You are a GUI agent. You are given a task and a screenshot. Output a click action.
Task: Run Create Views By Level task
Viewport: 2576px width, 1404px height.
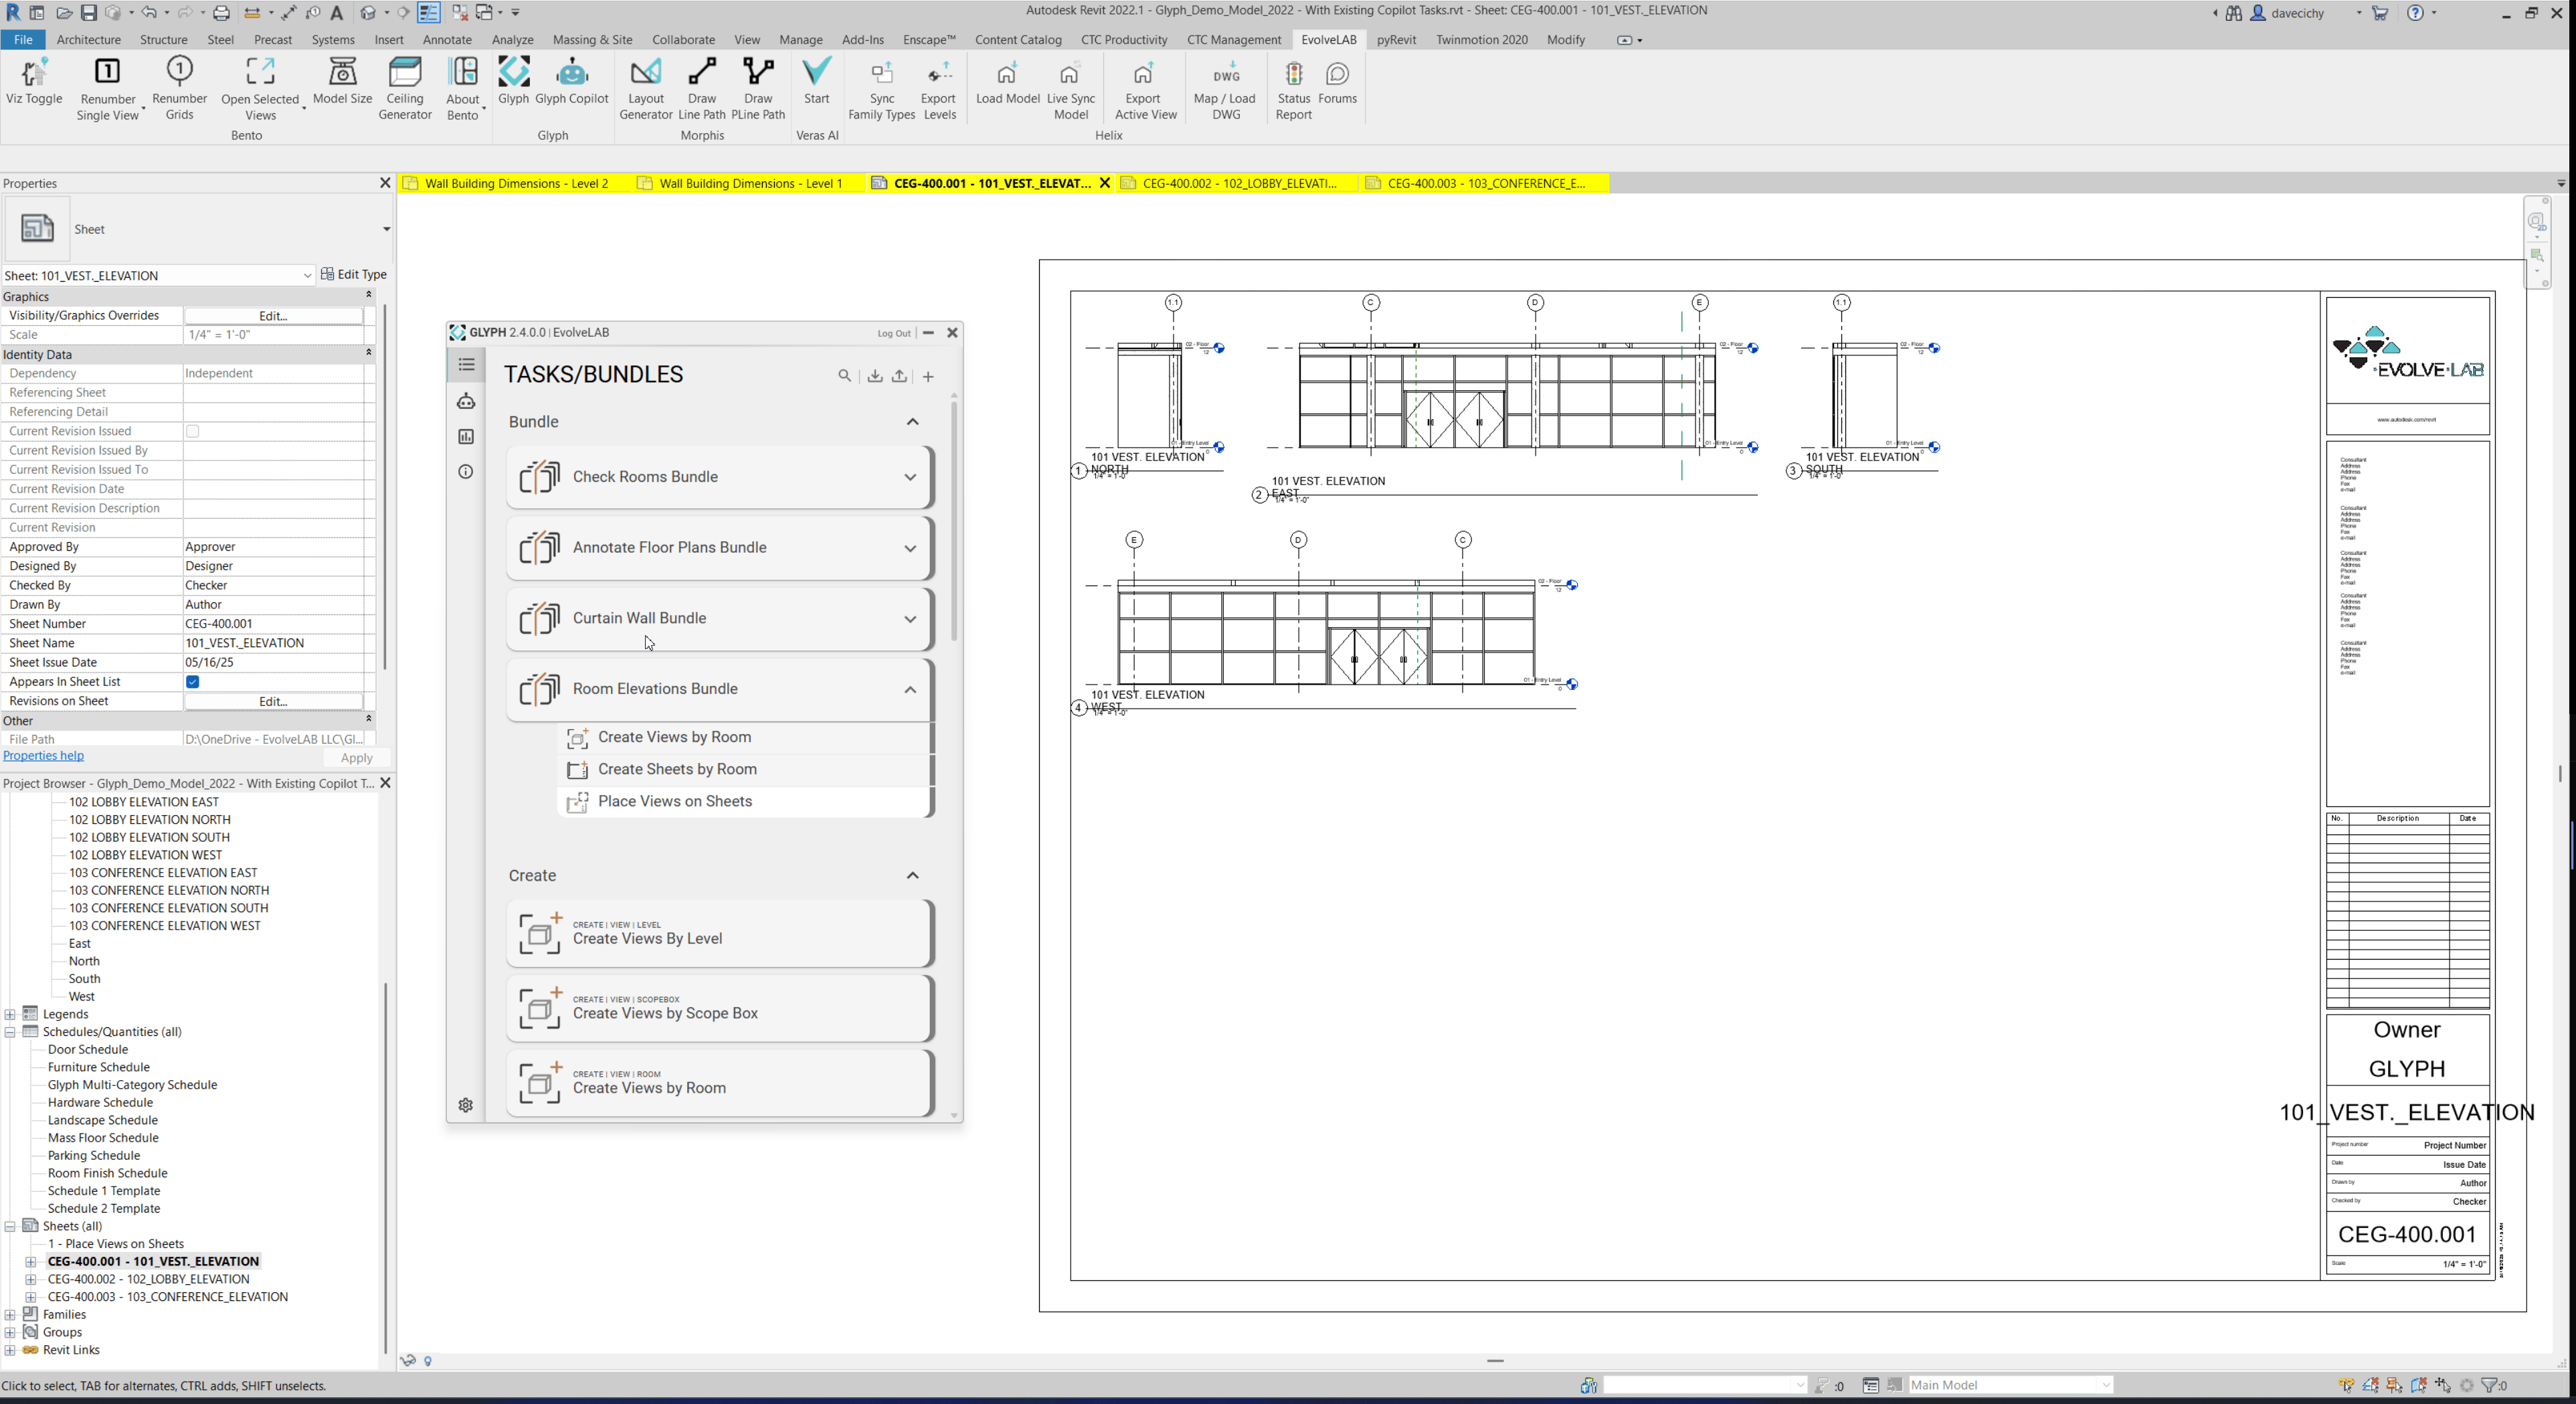(x=720, y=934)
